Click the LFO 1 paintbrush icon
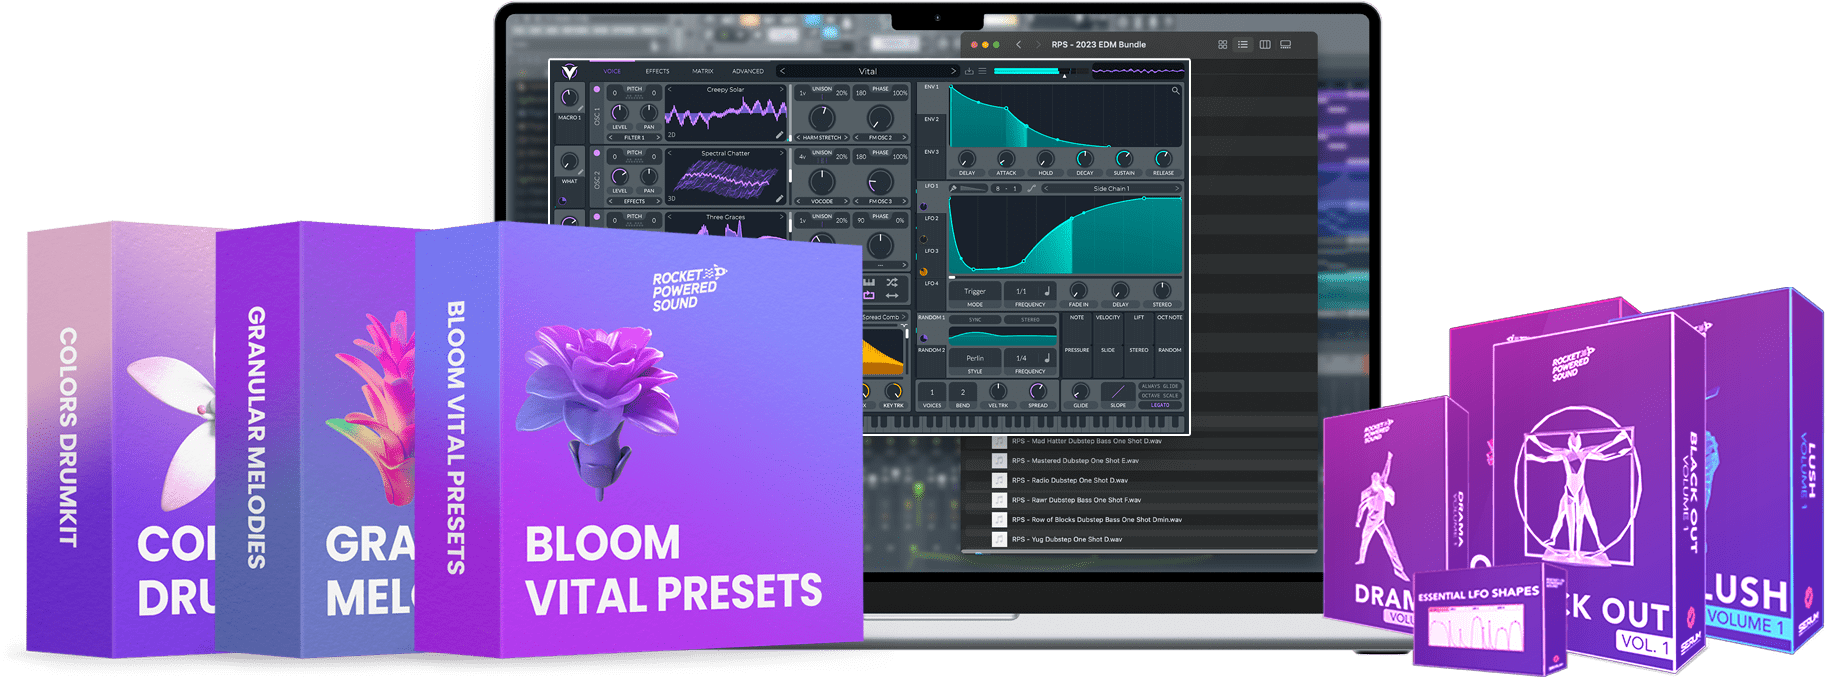This screenshot has width=1825, height=677. (953, 188)
